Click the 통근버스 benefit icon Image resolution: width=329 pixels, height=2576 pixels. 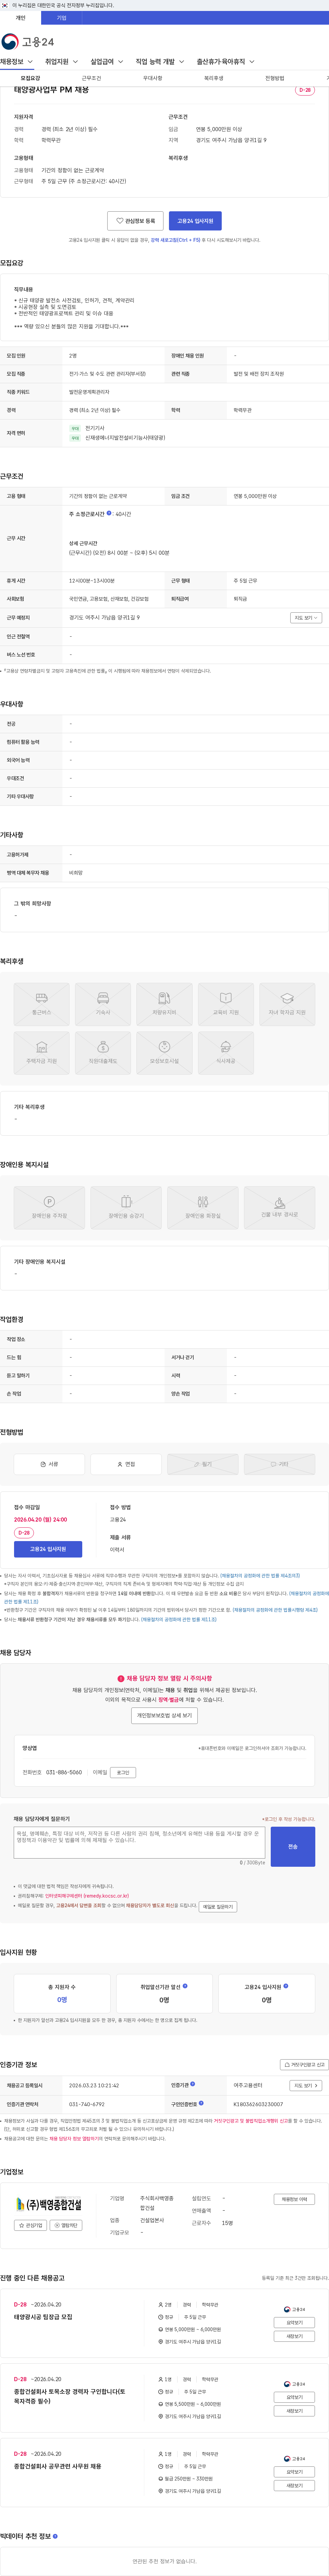42,1004
